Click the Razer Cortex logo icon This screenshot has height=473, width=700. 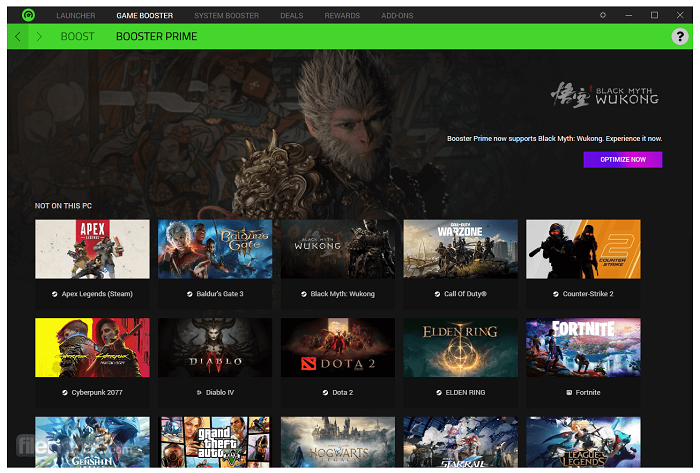pyautogui.click(x=29, y=15)
